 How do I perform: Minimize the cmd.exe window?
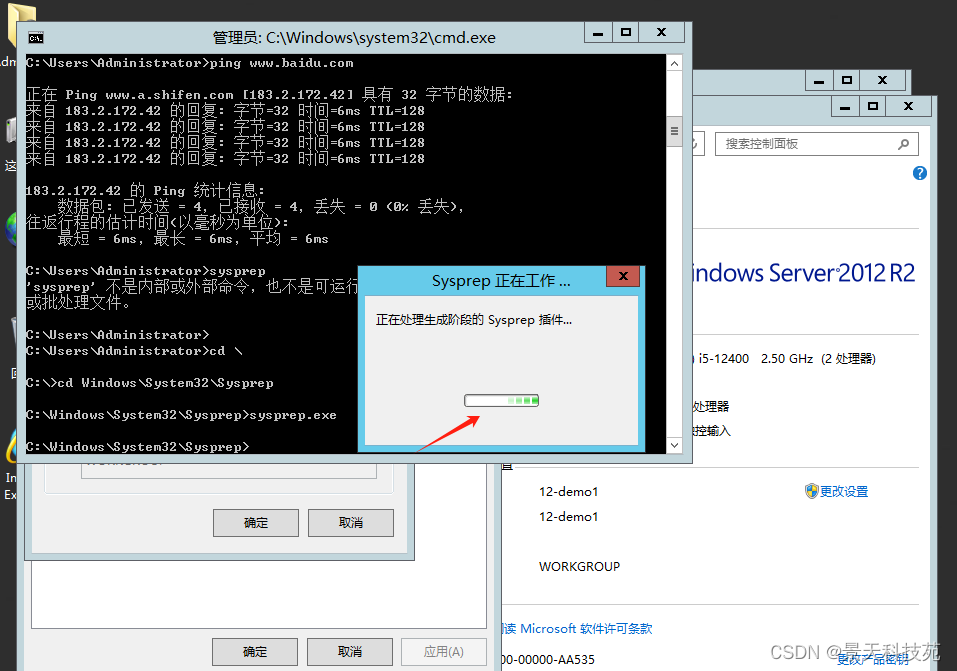point(598,33)
